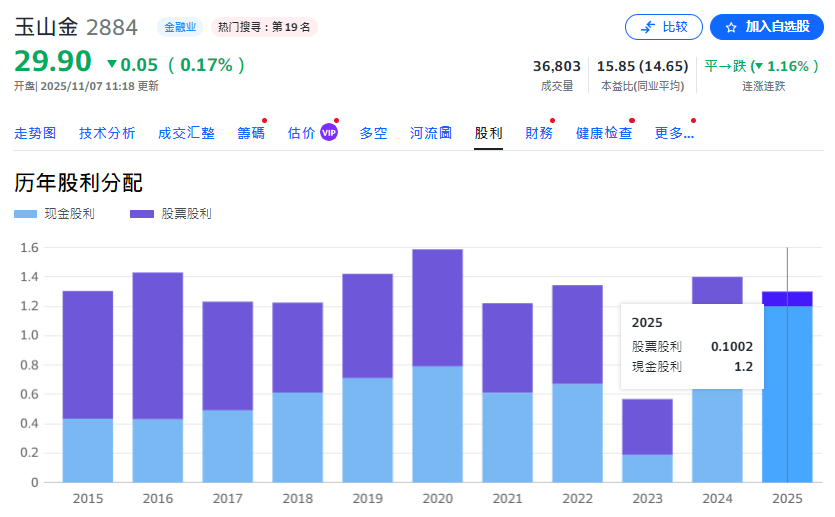835x517 pixels.
Task: Click the 2020 dividend bar
Action: coord(437,366)
